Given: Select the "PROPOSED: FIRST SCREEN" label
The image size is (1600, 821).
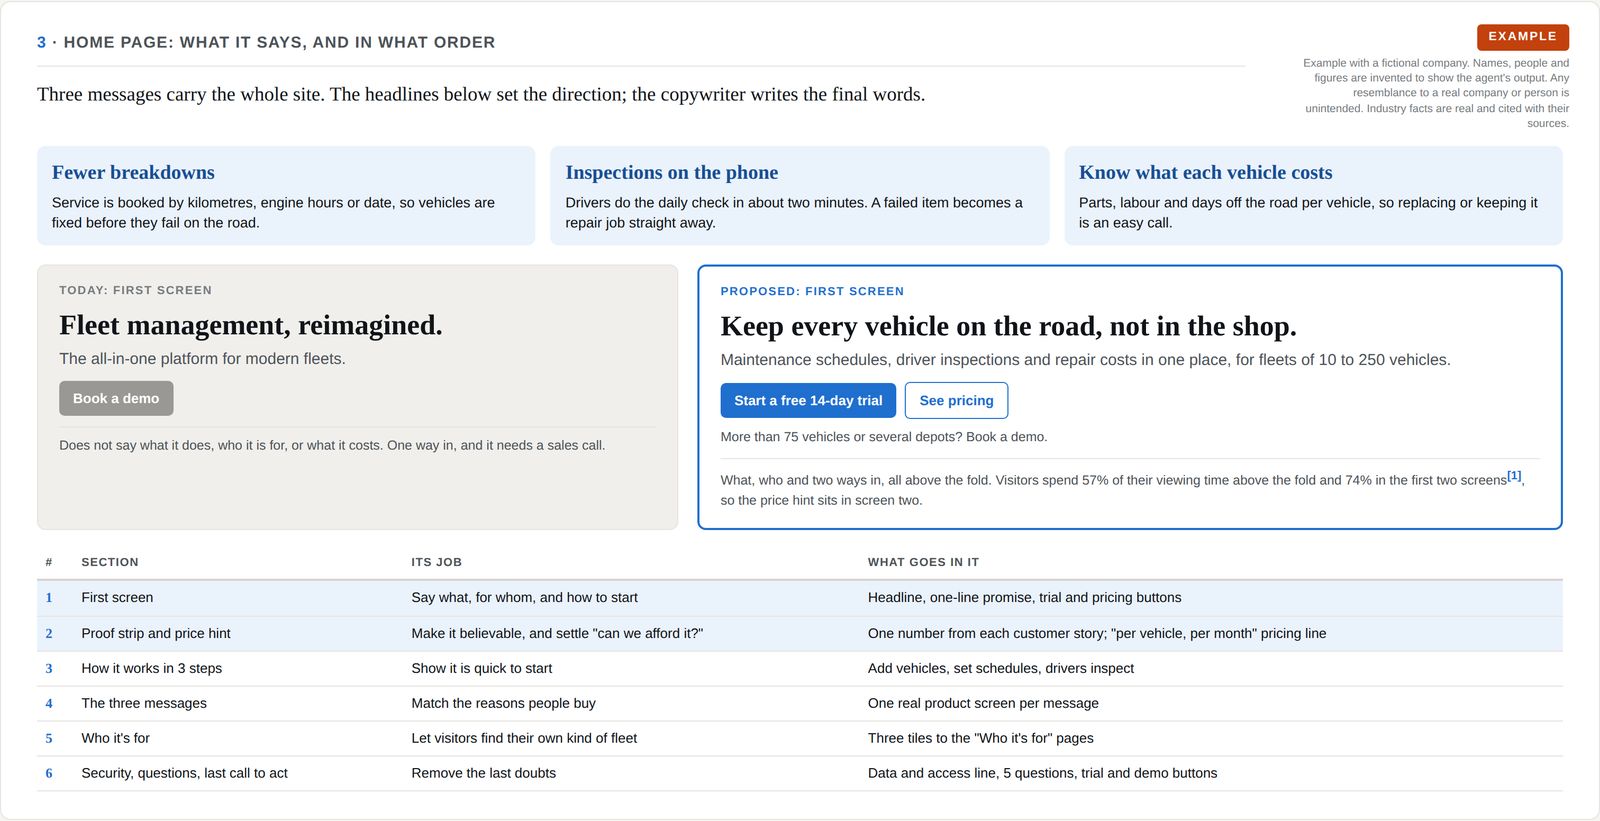Looking at the screenshot, I should (812, 291).
